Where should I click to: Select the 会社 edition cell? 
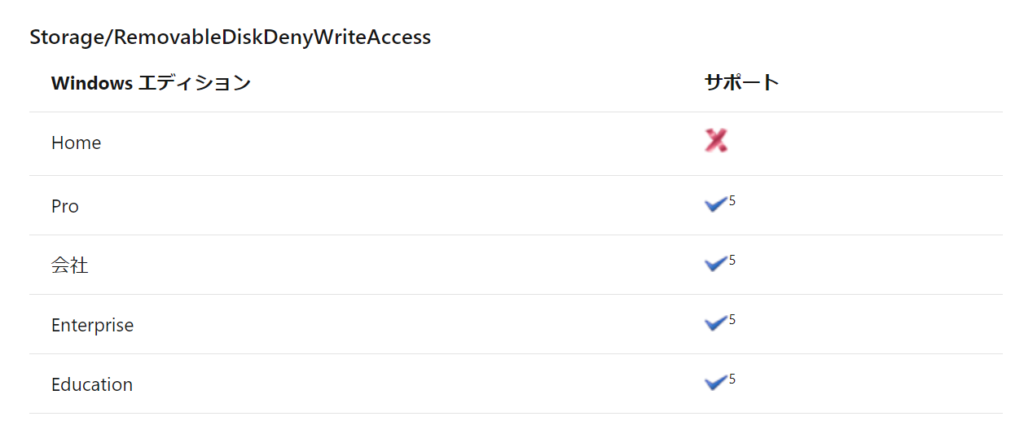[x=70, y=266]
